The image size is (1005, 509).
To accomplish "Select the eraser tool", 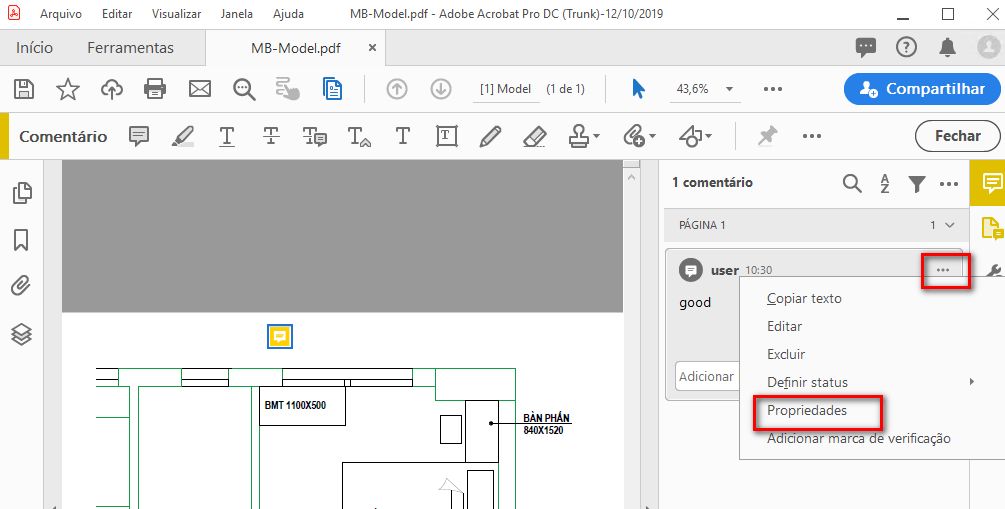I will tap(535, 136).
